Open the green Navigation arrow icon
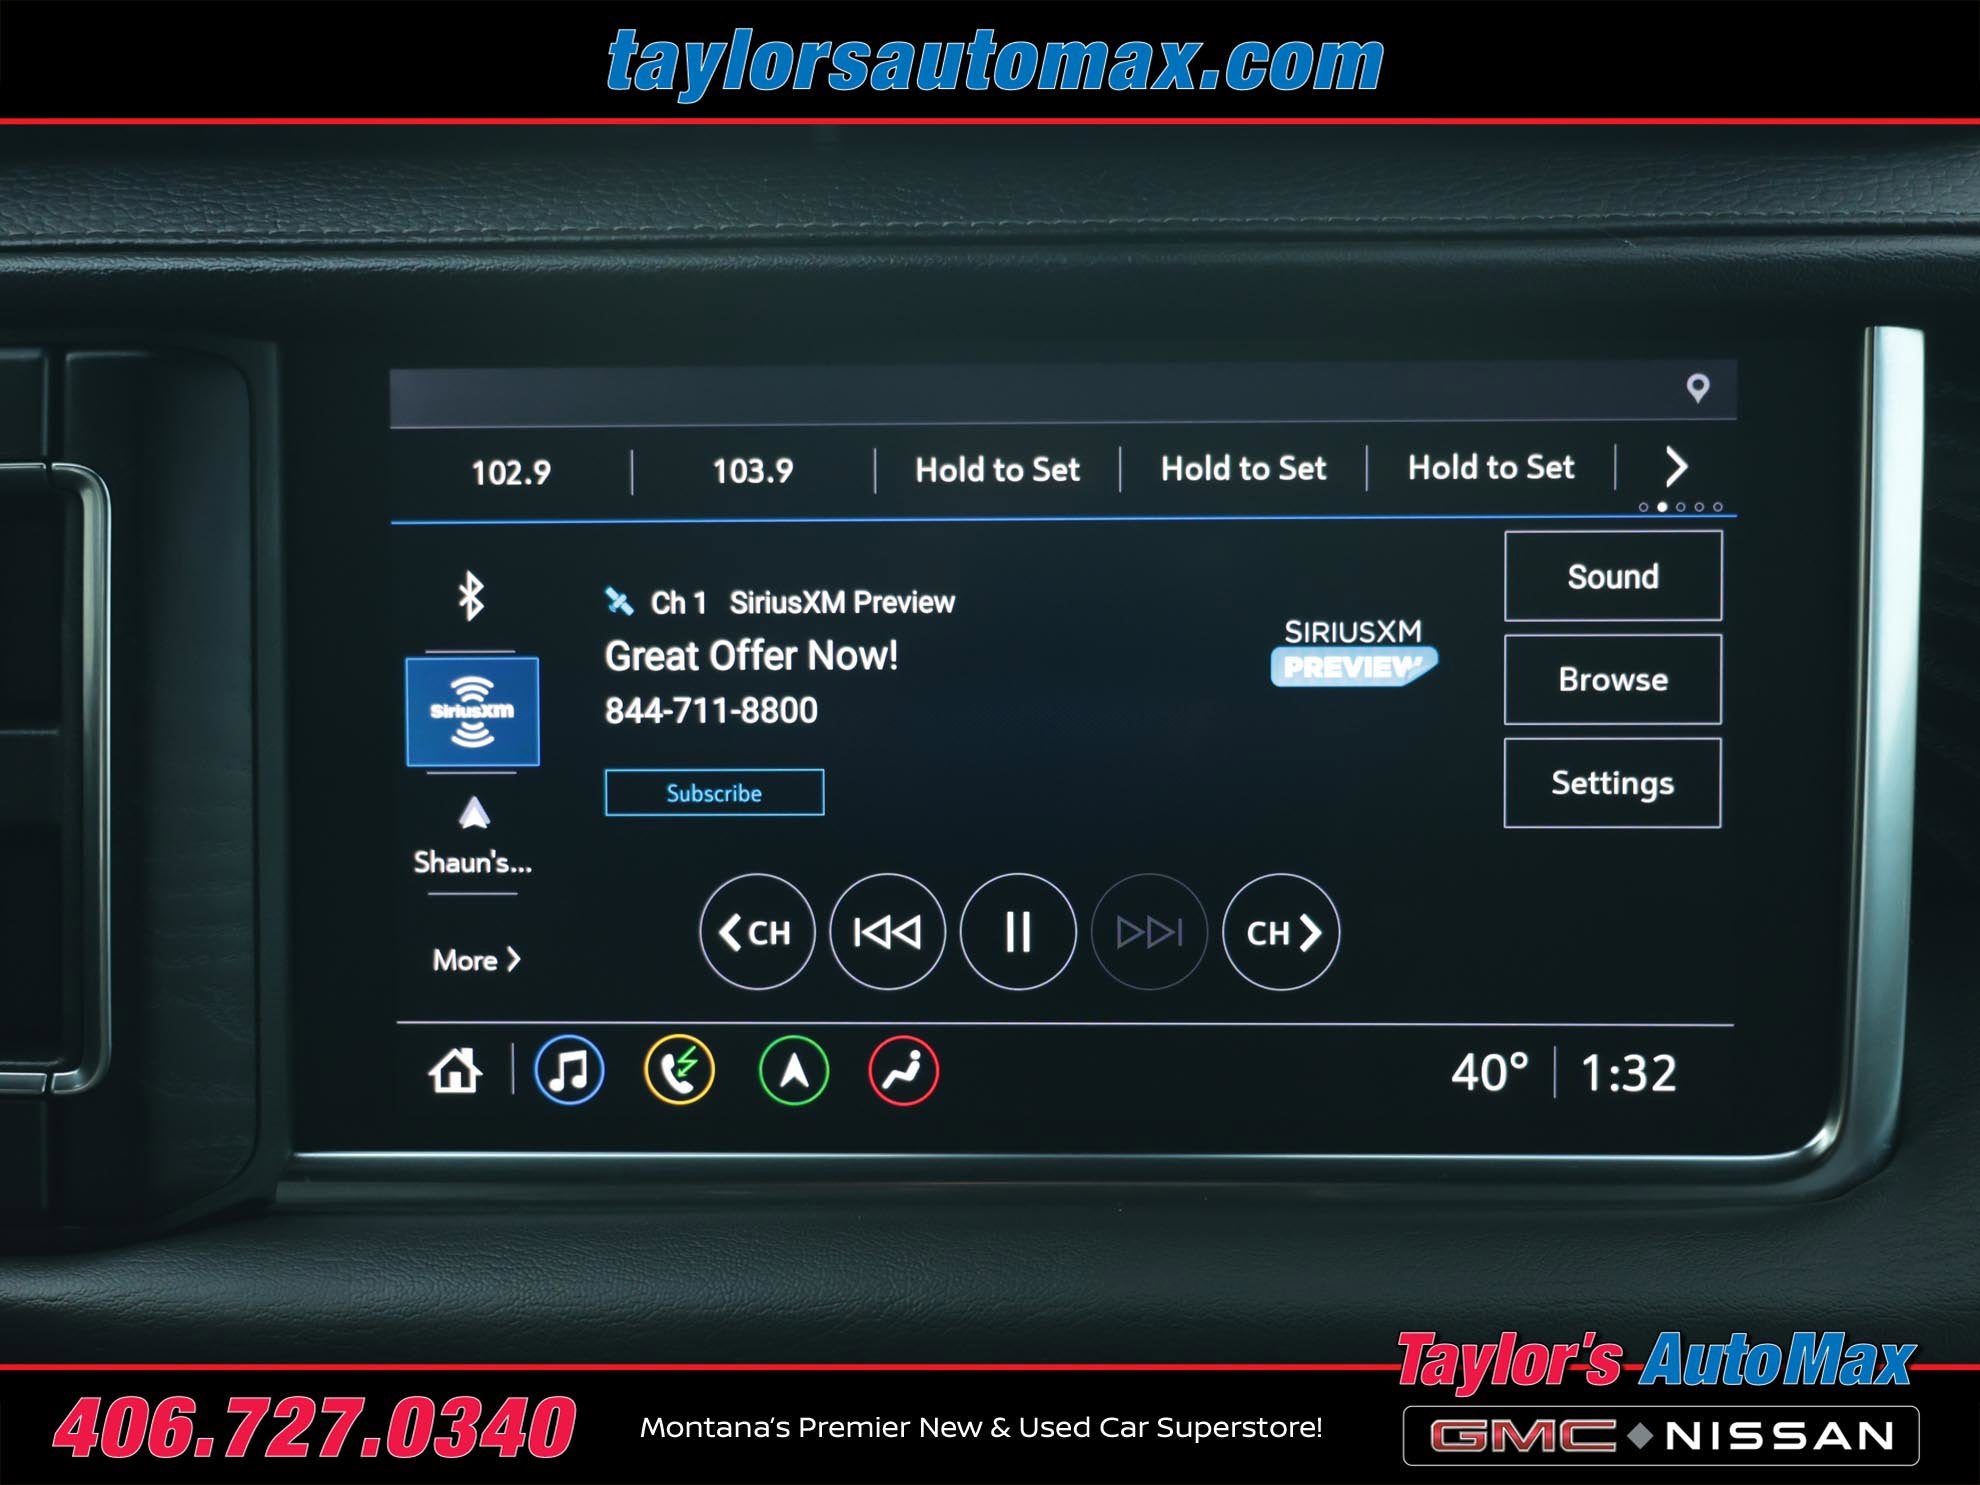 click(x=793, y=1071)
